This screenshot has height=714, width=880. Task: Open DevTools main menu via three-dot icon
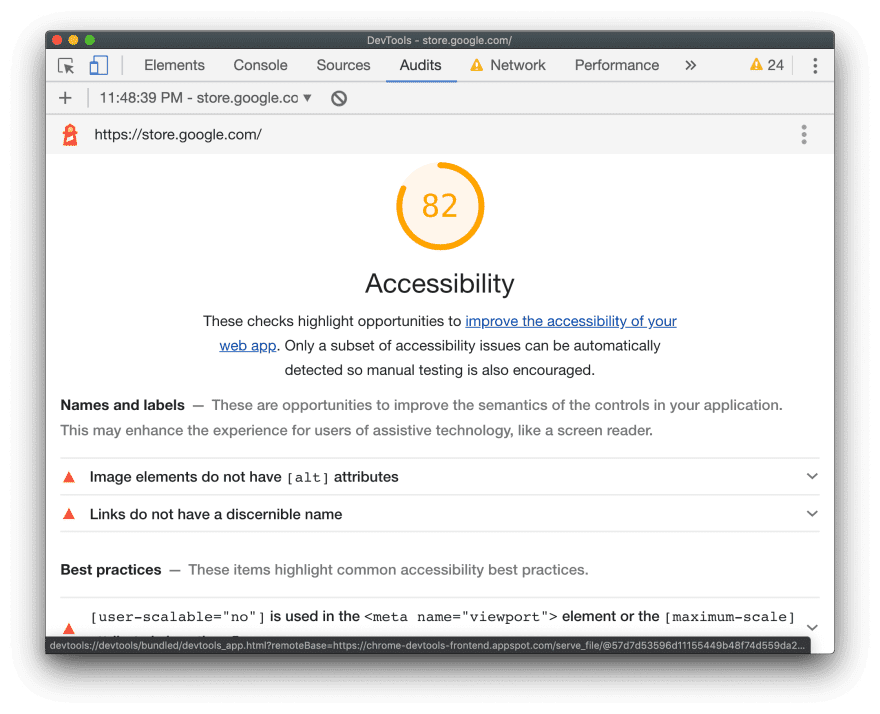tap(815, 65)
